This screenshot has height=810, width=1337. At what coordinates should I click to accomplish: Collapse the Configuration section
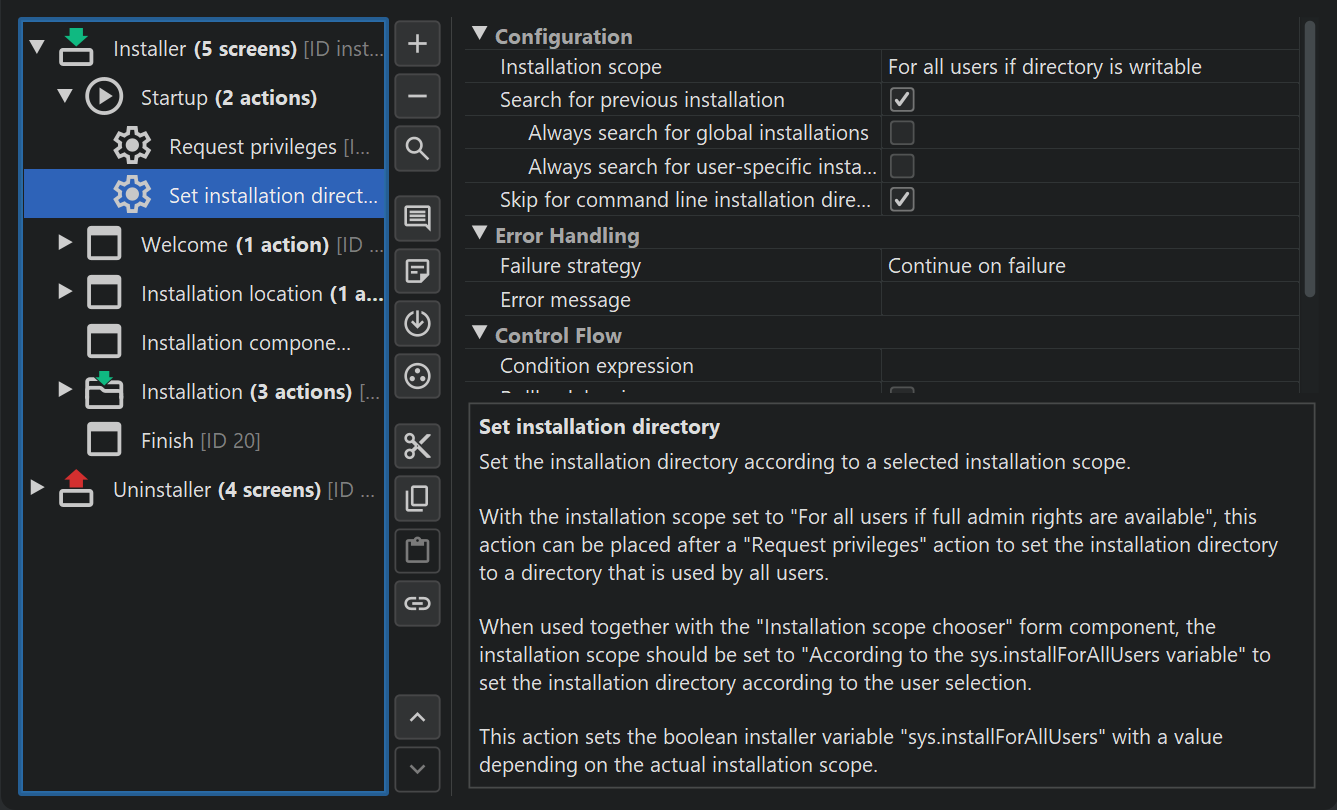pos(479,35)
